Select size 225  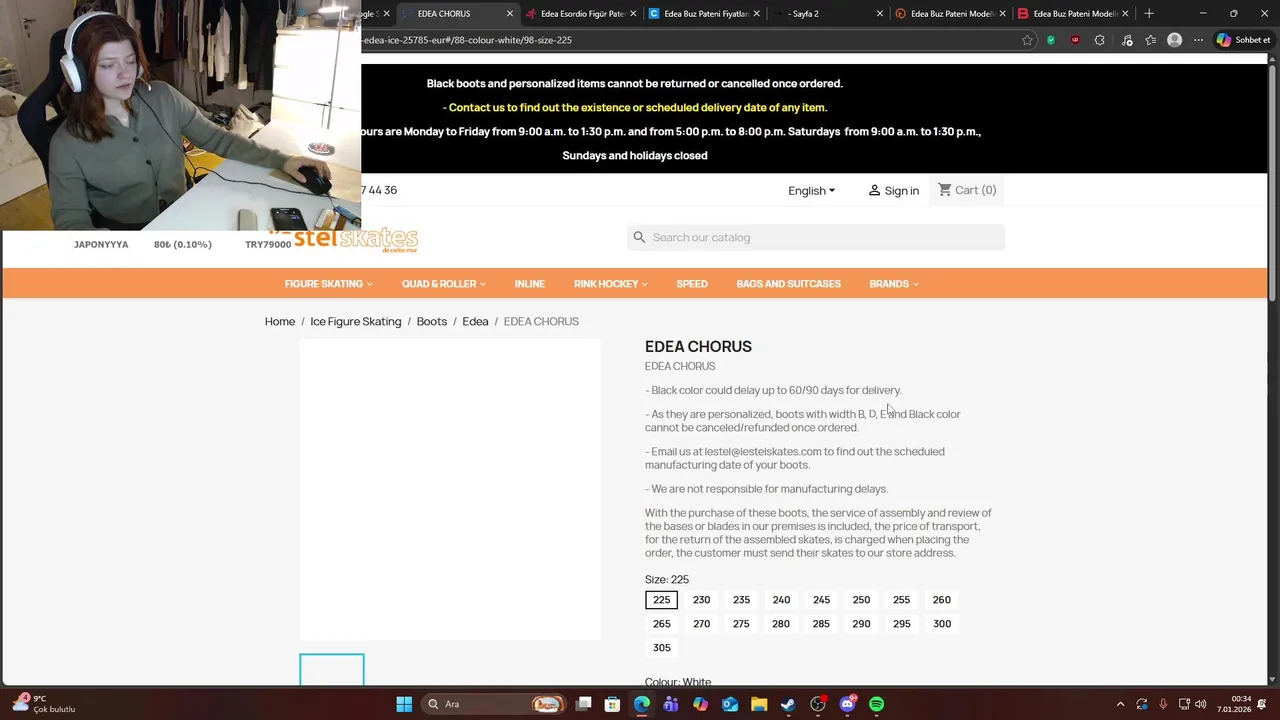[x=661, y=600]
